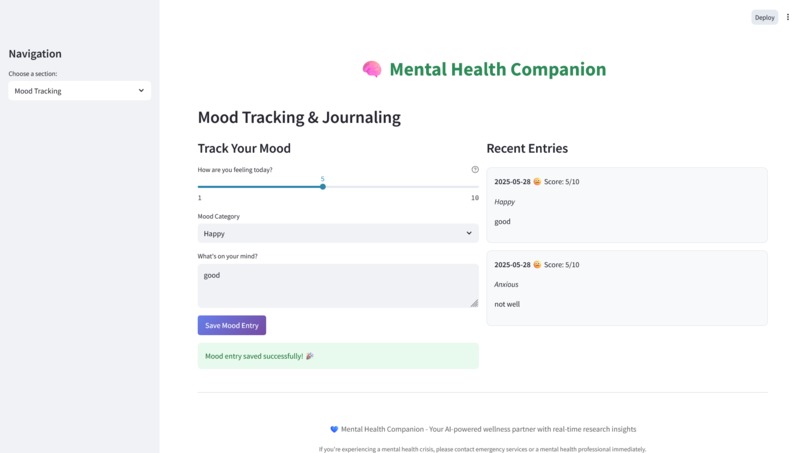The image size is (806, 453).
Task: Click the 'What's on your mind?' label
Action: pyautogui.click(x=228, y=256)
